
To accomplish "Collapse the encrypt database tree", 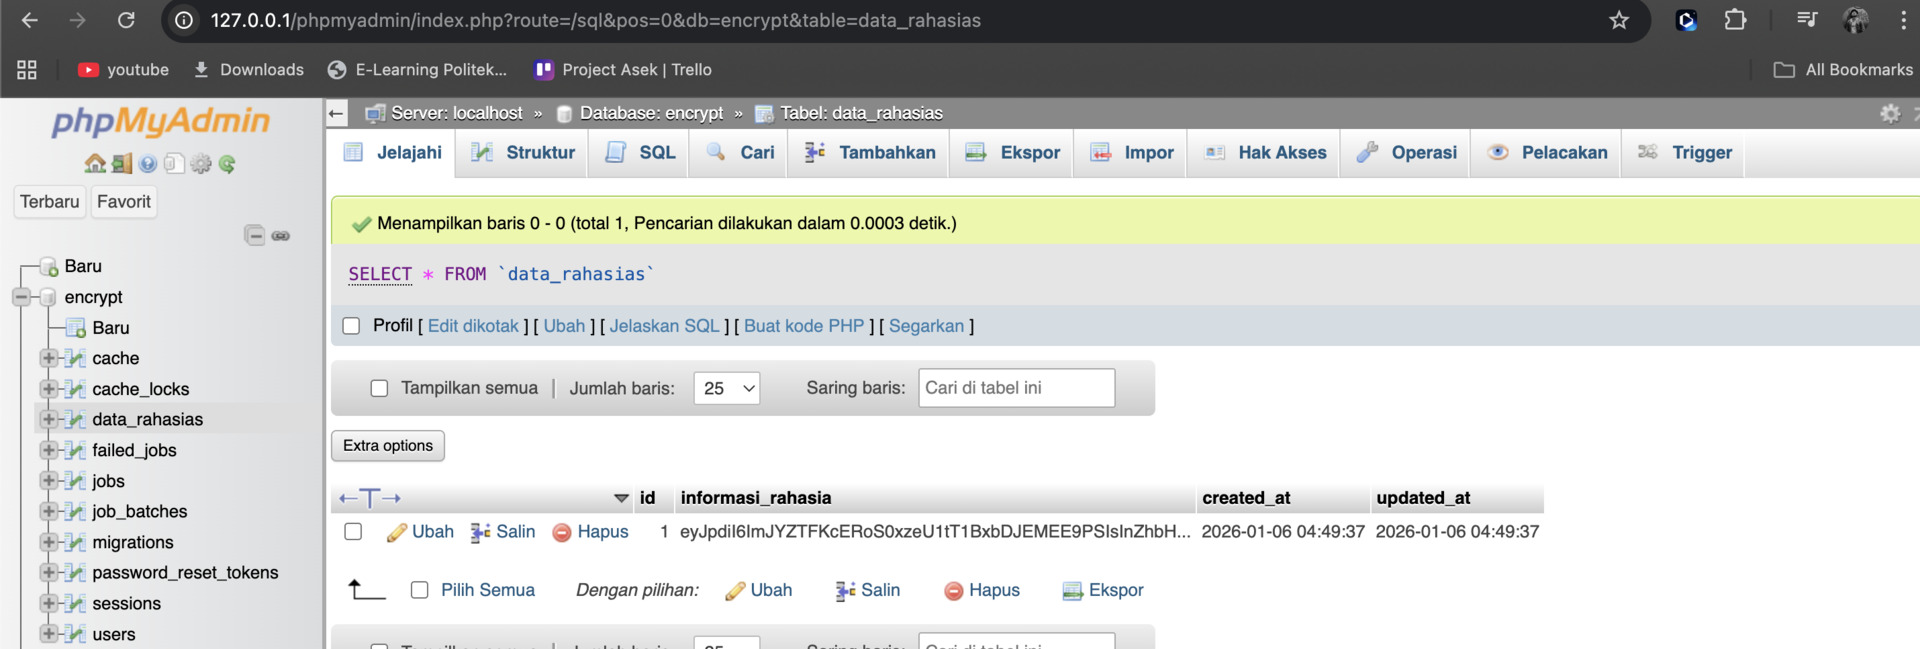I will tap(21, 297).
